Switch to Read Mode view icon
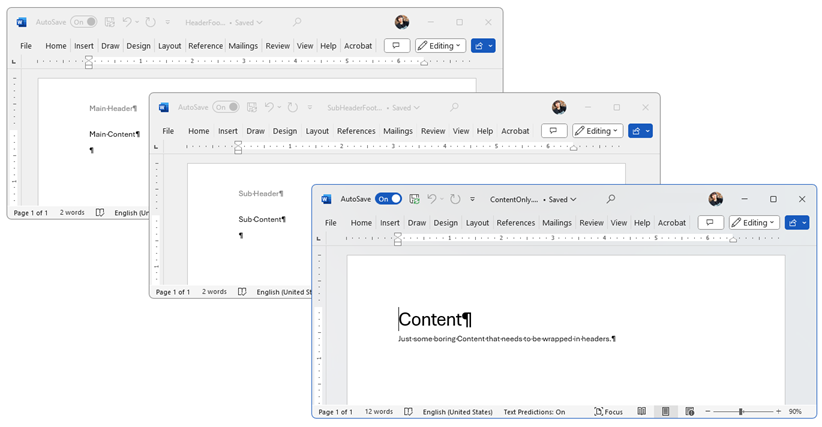Image resolution: width=822 pixels, height=427 pixels. coord(642,412)
